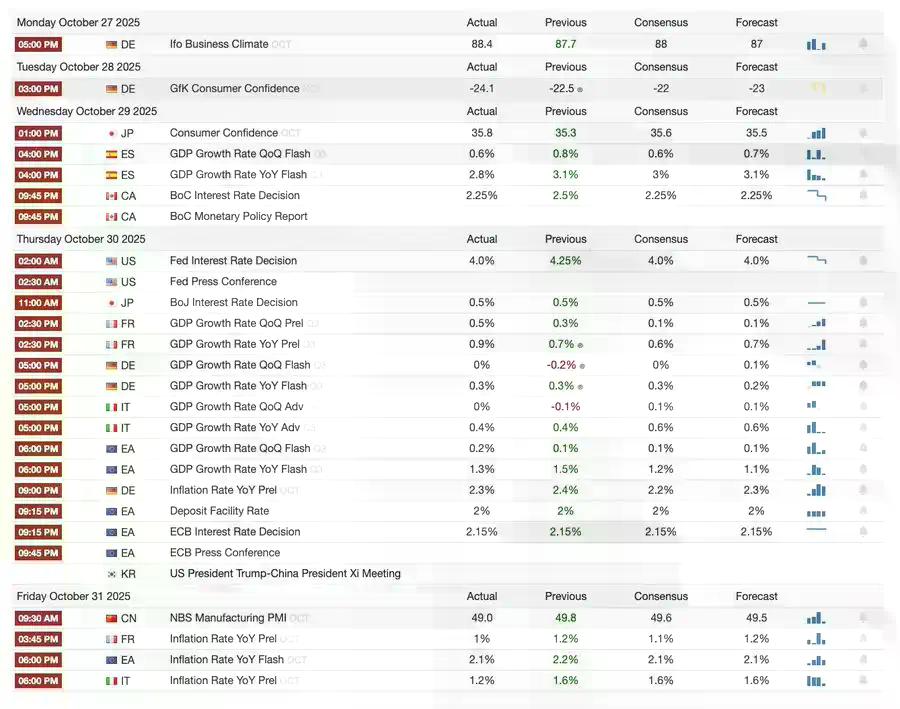Click the Deposit Facility Rate chart icon

click(x=816, y=512)
